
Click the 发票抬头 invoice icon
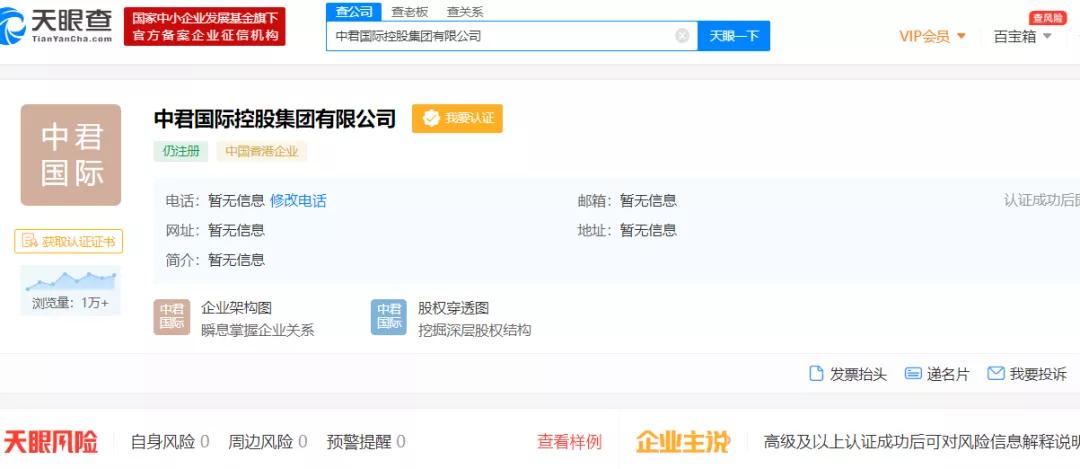(x=816, y=374)
